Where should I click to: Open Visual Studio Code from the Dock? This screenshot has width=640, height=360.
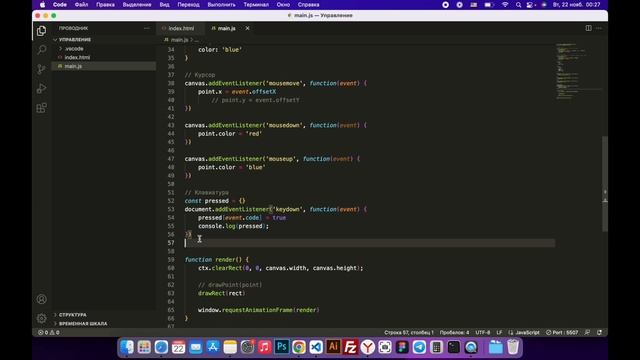pyautogui.click(x=316, y=347)
